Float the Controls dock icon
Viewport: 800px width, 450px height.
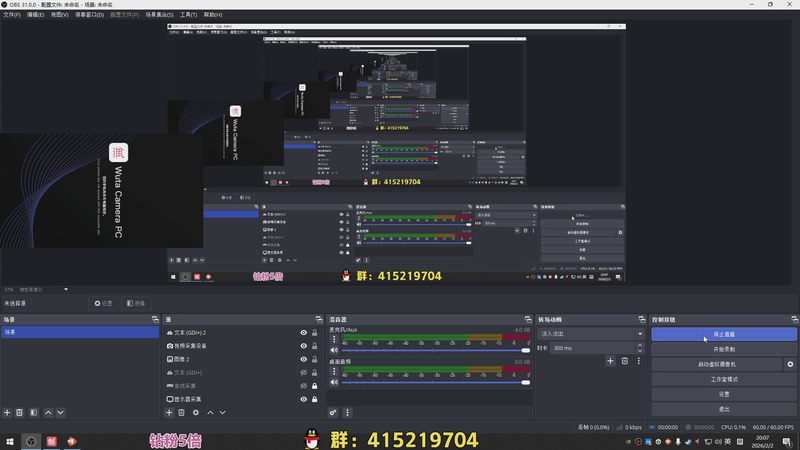(x=795, y=319)
